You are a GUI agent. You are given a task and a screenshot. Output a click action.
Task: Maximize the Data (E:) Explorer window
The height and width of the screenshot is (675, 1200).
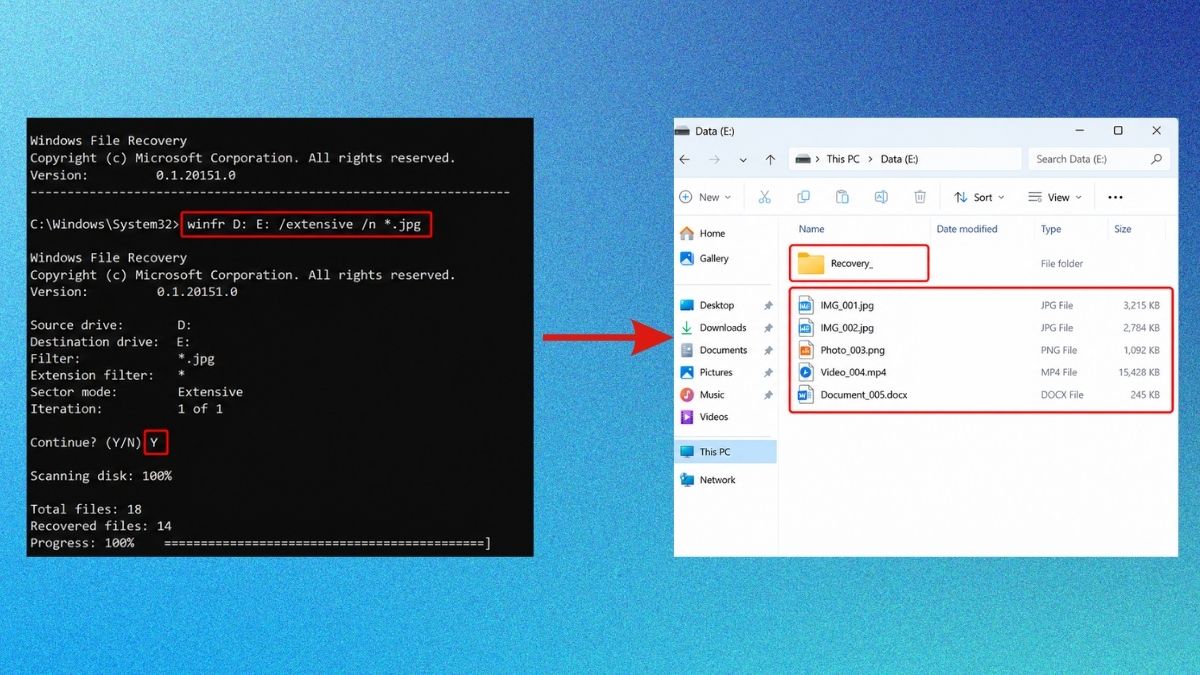click(1118, 131)
